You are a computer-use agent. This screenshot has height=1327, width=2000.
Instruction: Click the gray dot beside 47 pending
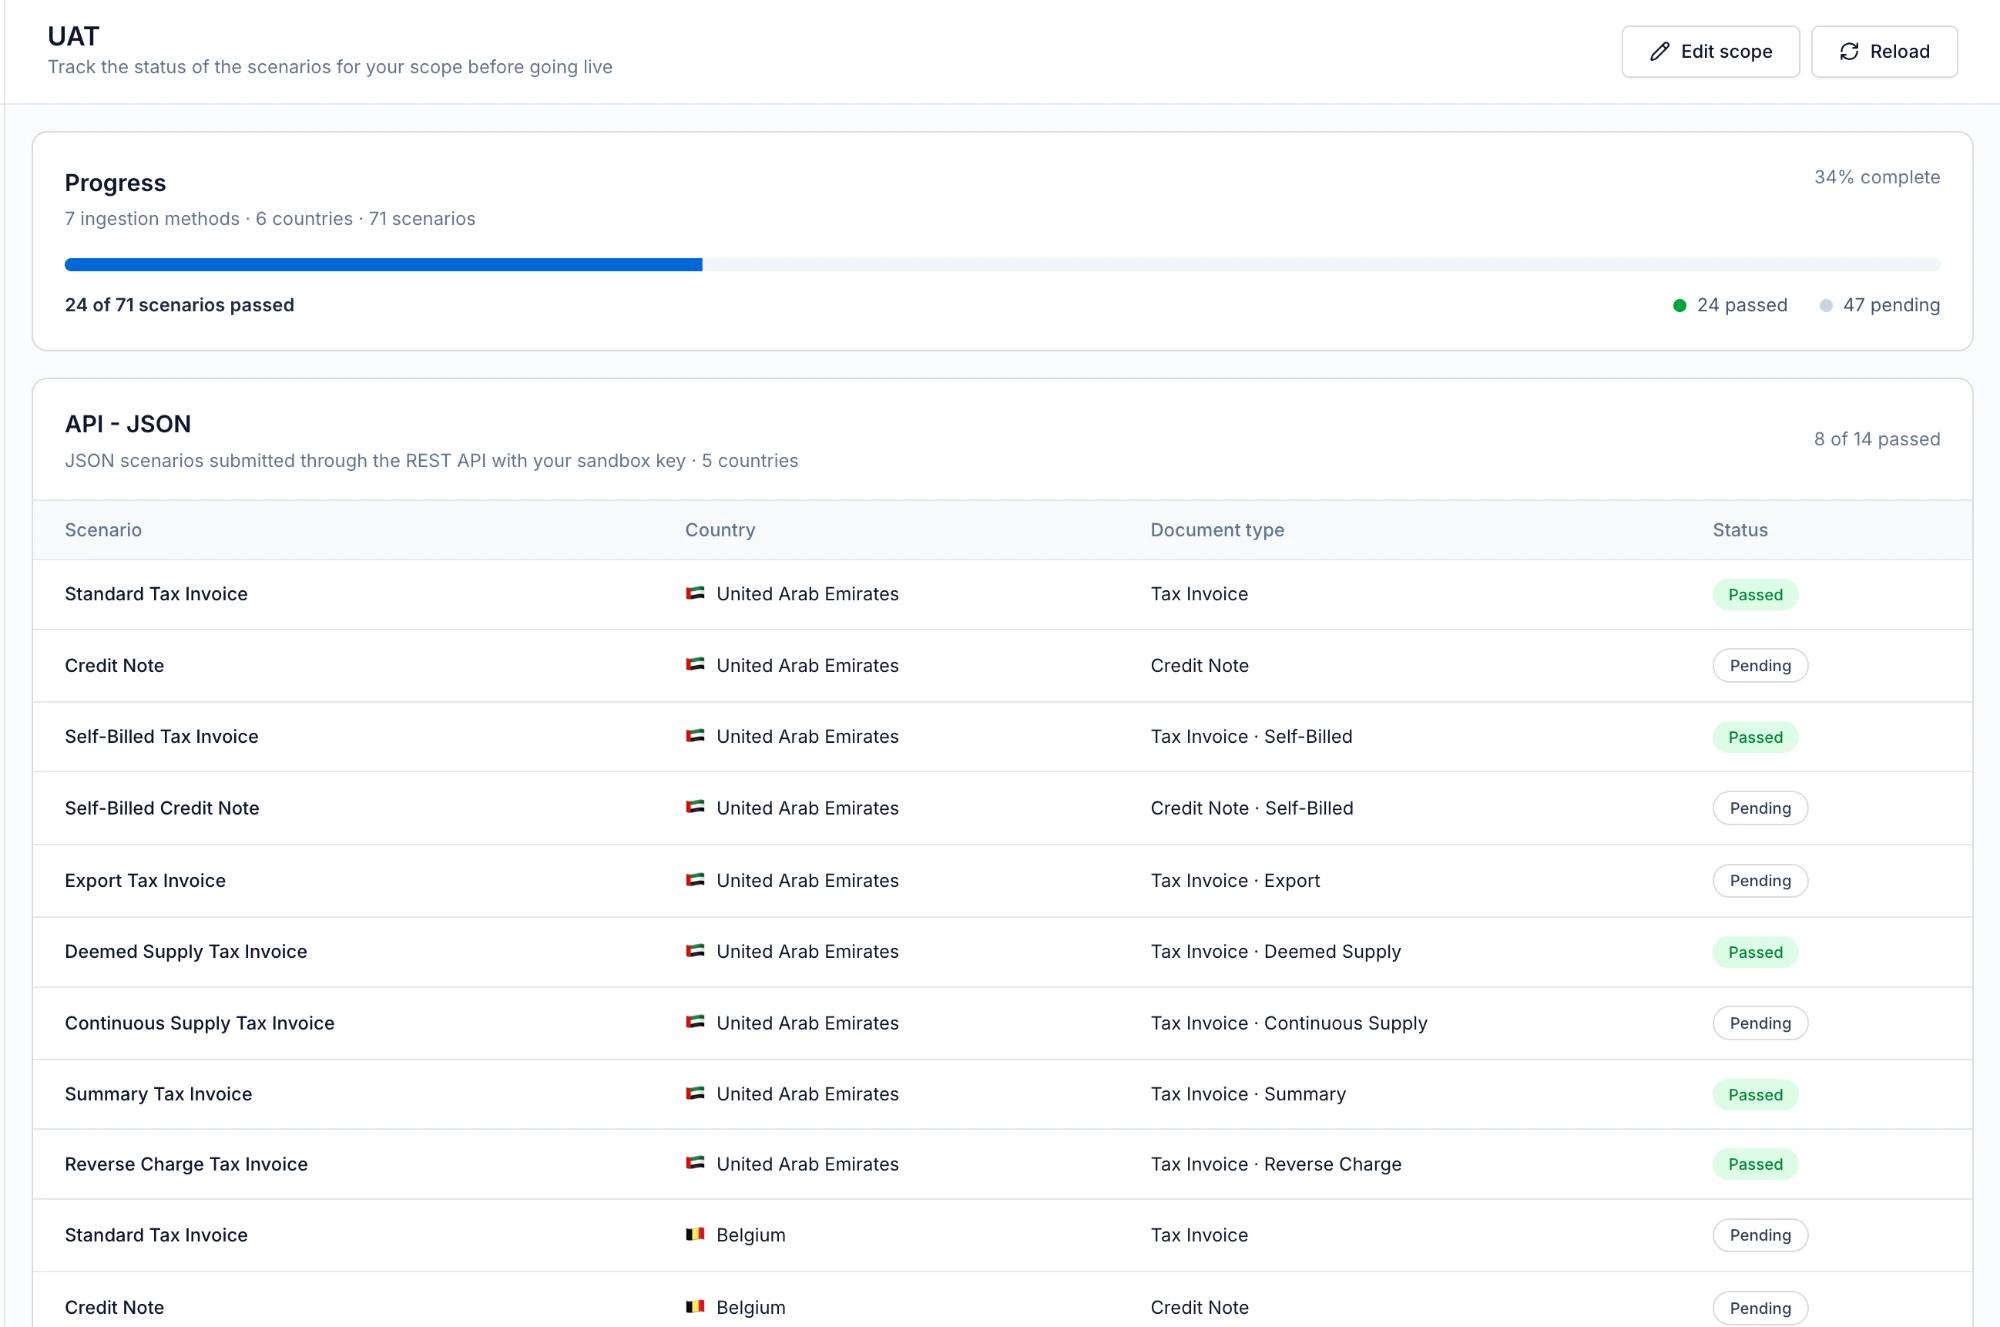tap(1826, 305)
